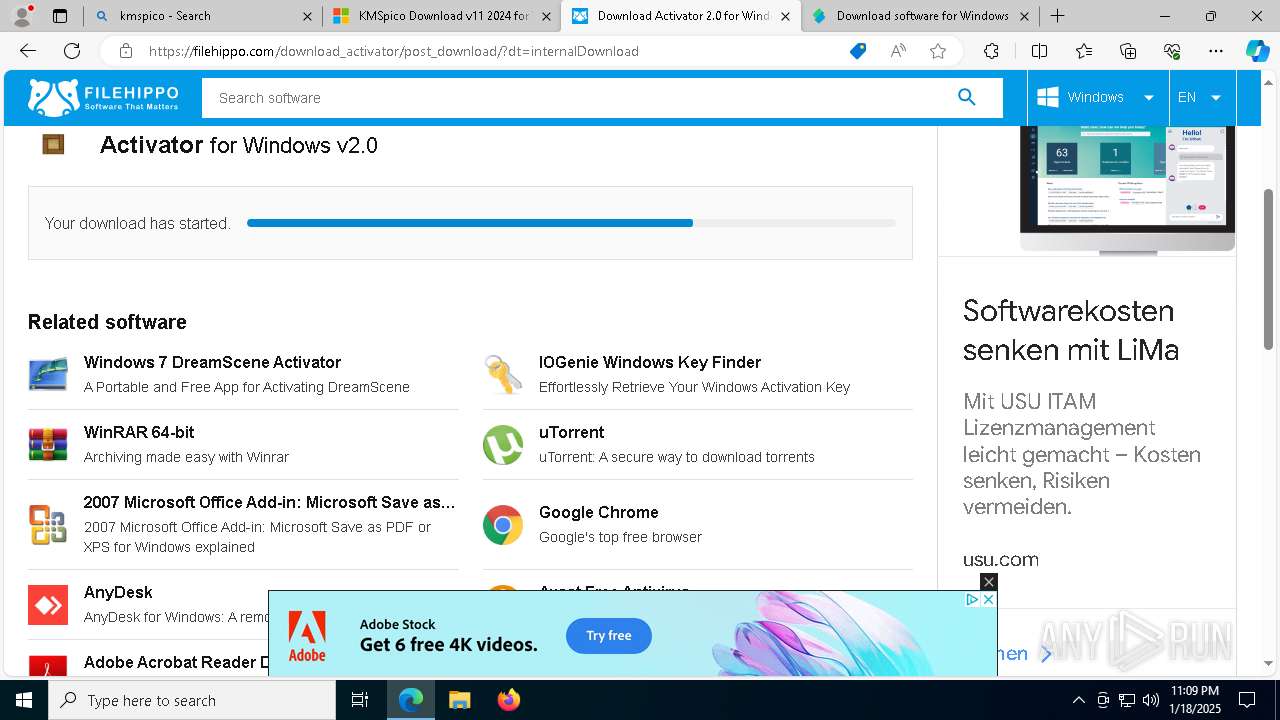Screen dimensions: 1280x720
Task: Open the Windows Start menu
Action: tap(24, 700)
